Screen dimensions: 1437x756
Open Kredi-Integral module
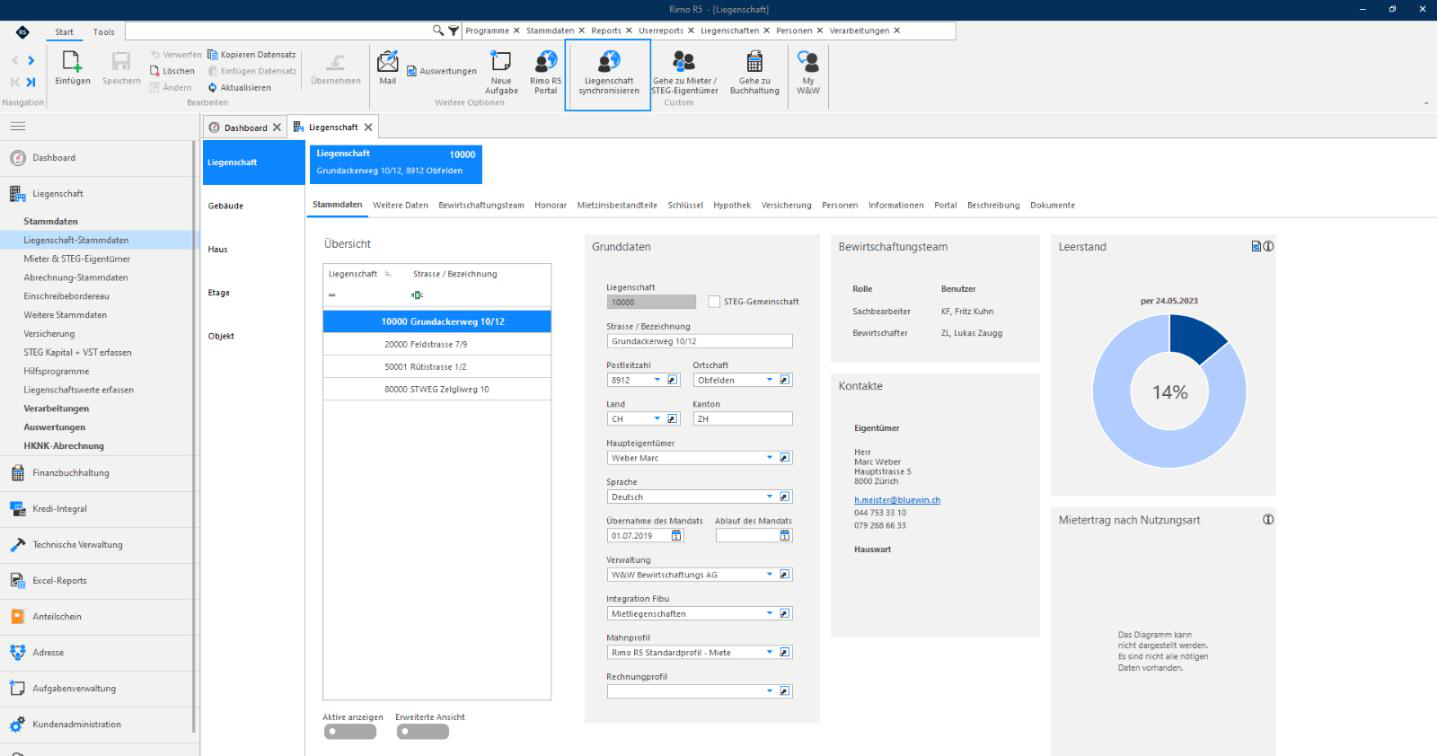click(x=60, y=509)
